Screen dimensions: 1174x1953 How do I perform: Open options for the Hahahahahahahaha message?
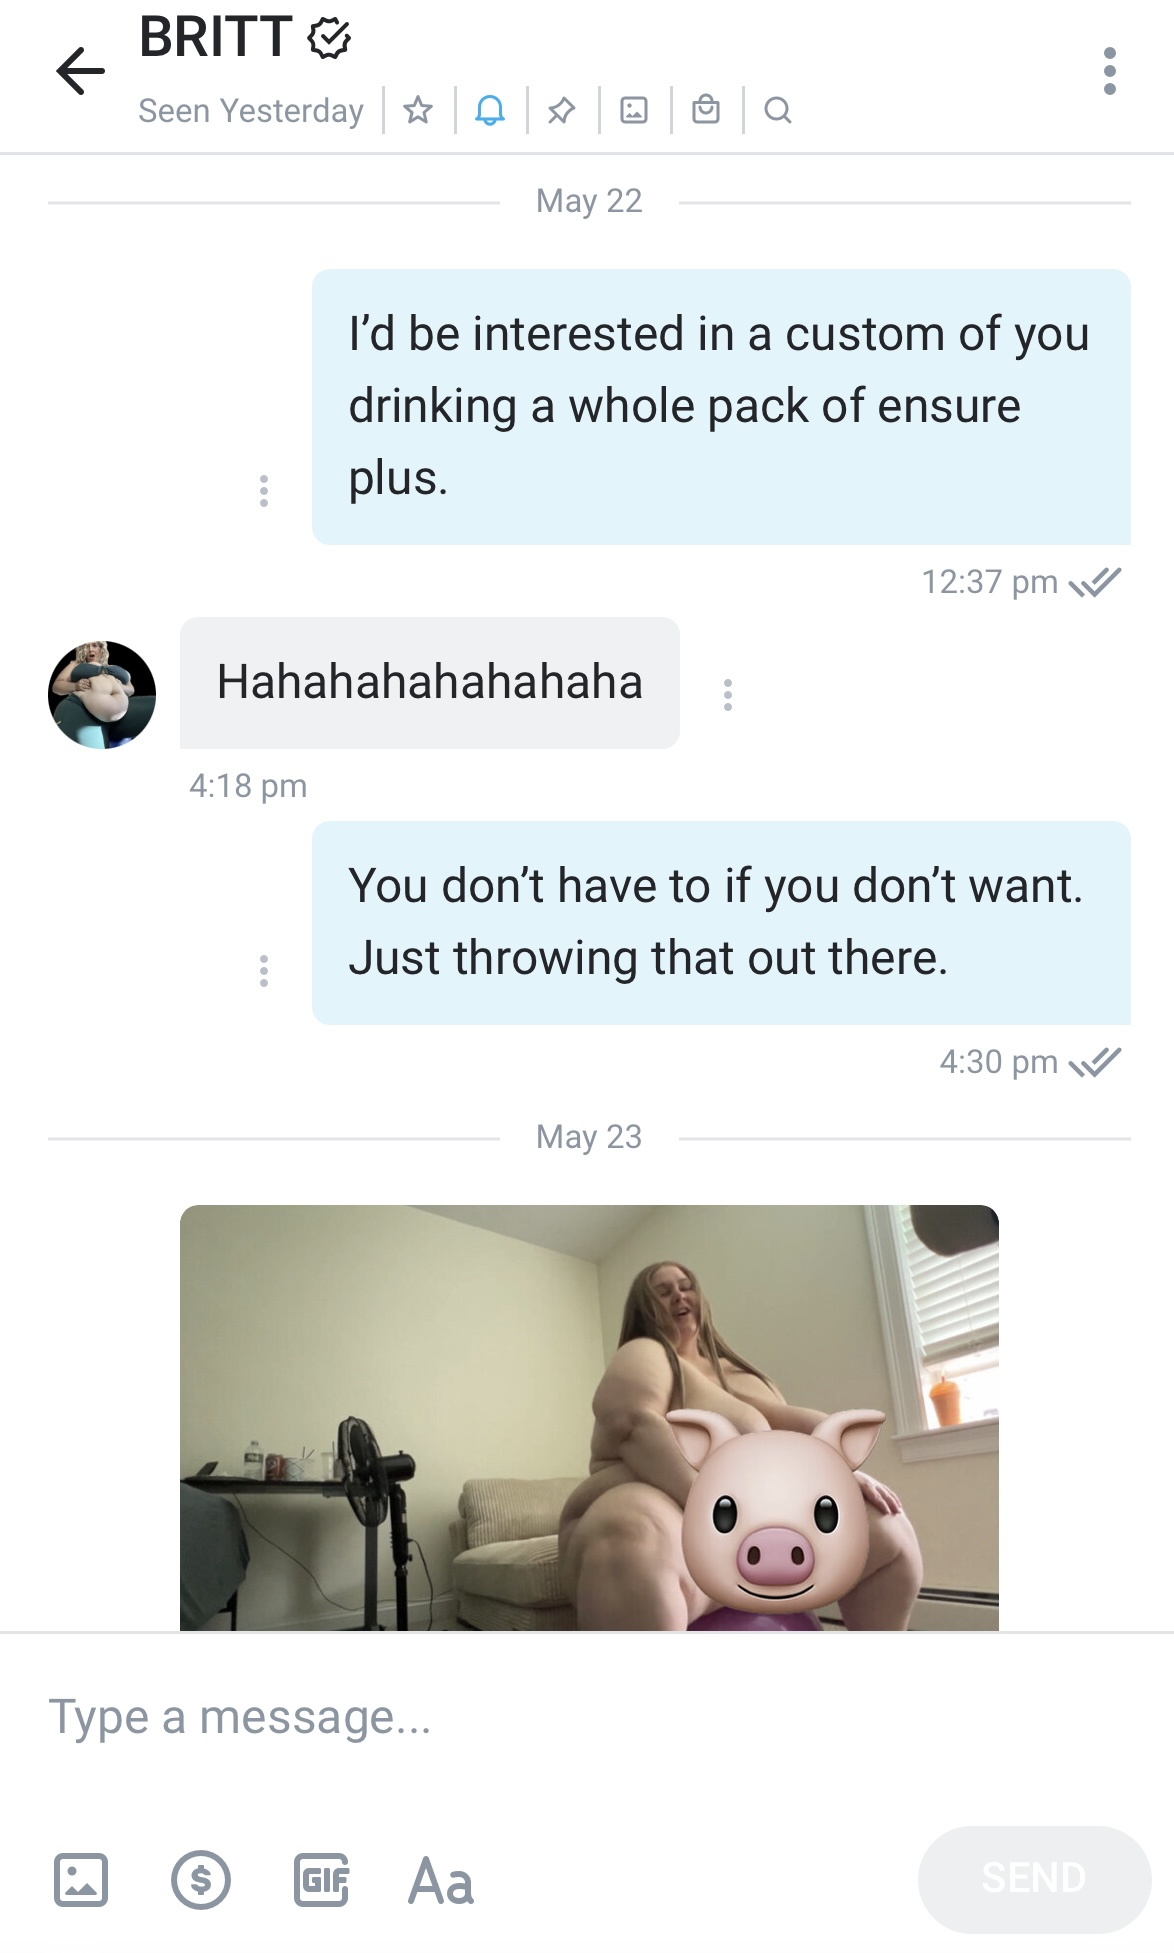tap(728, 695)
